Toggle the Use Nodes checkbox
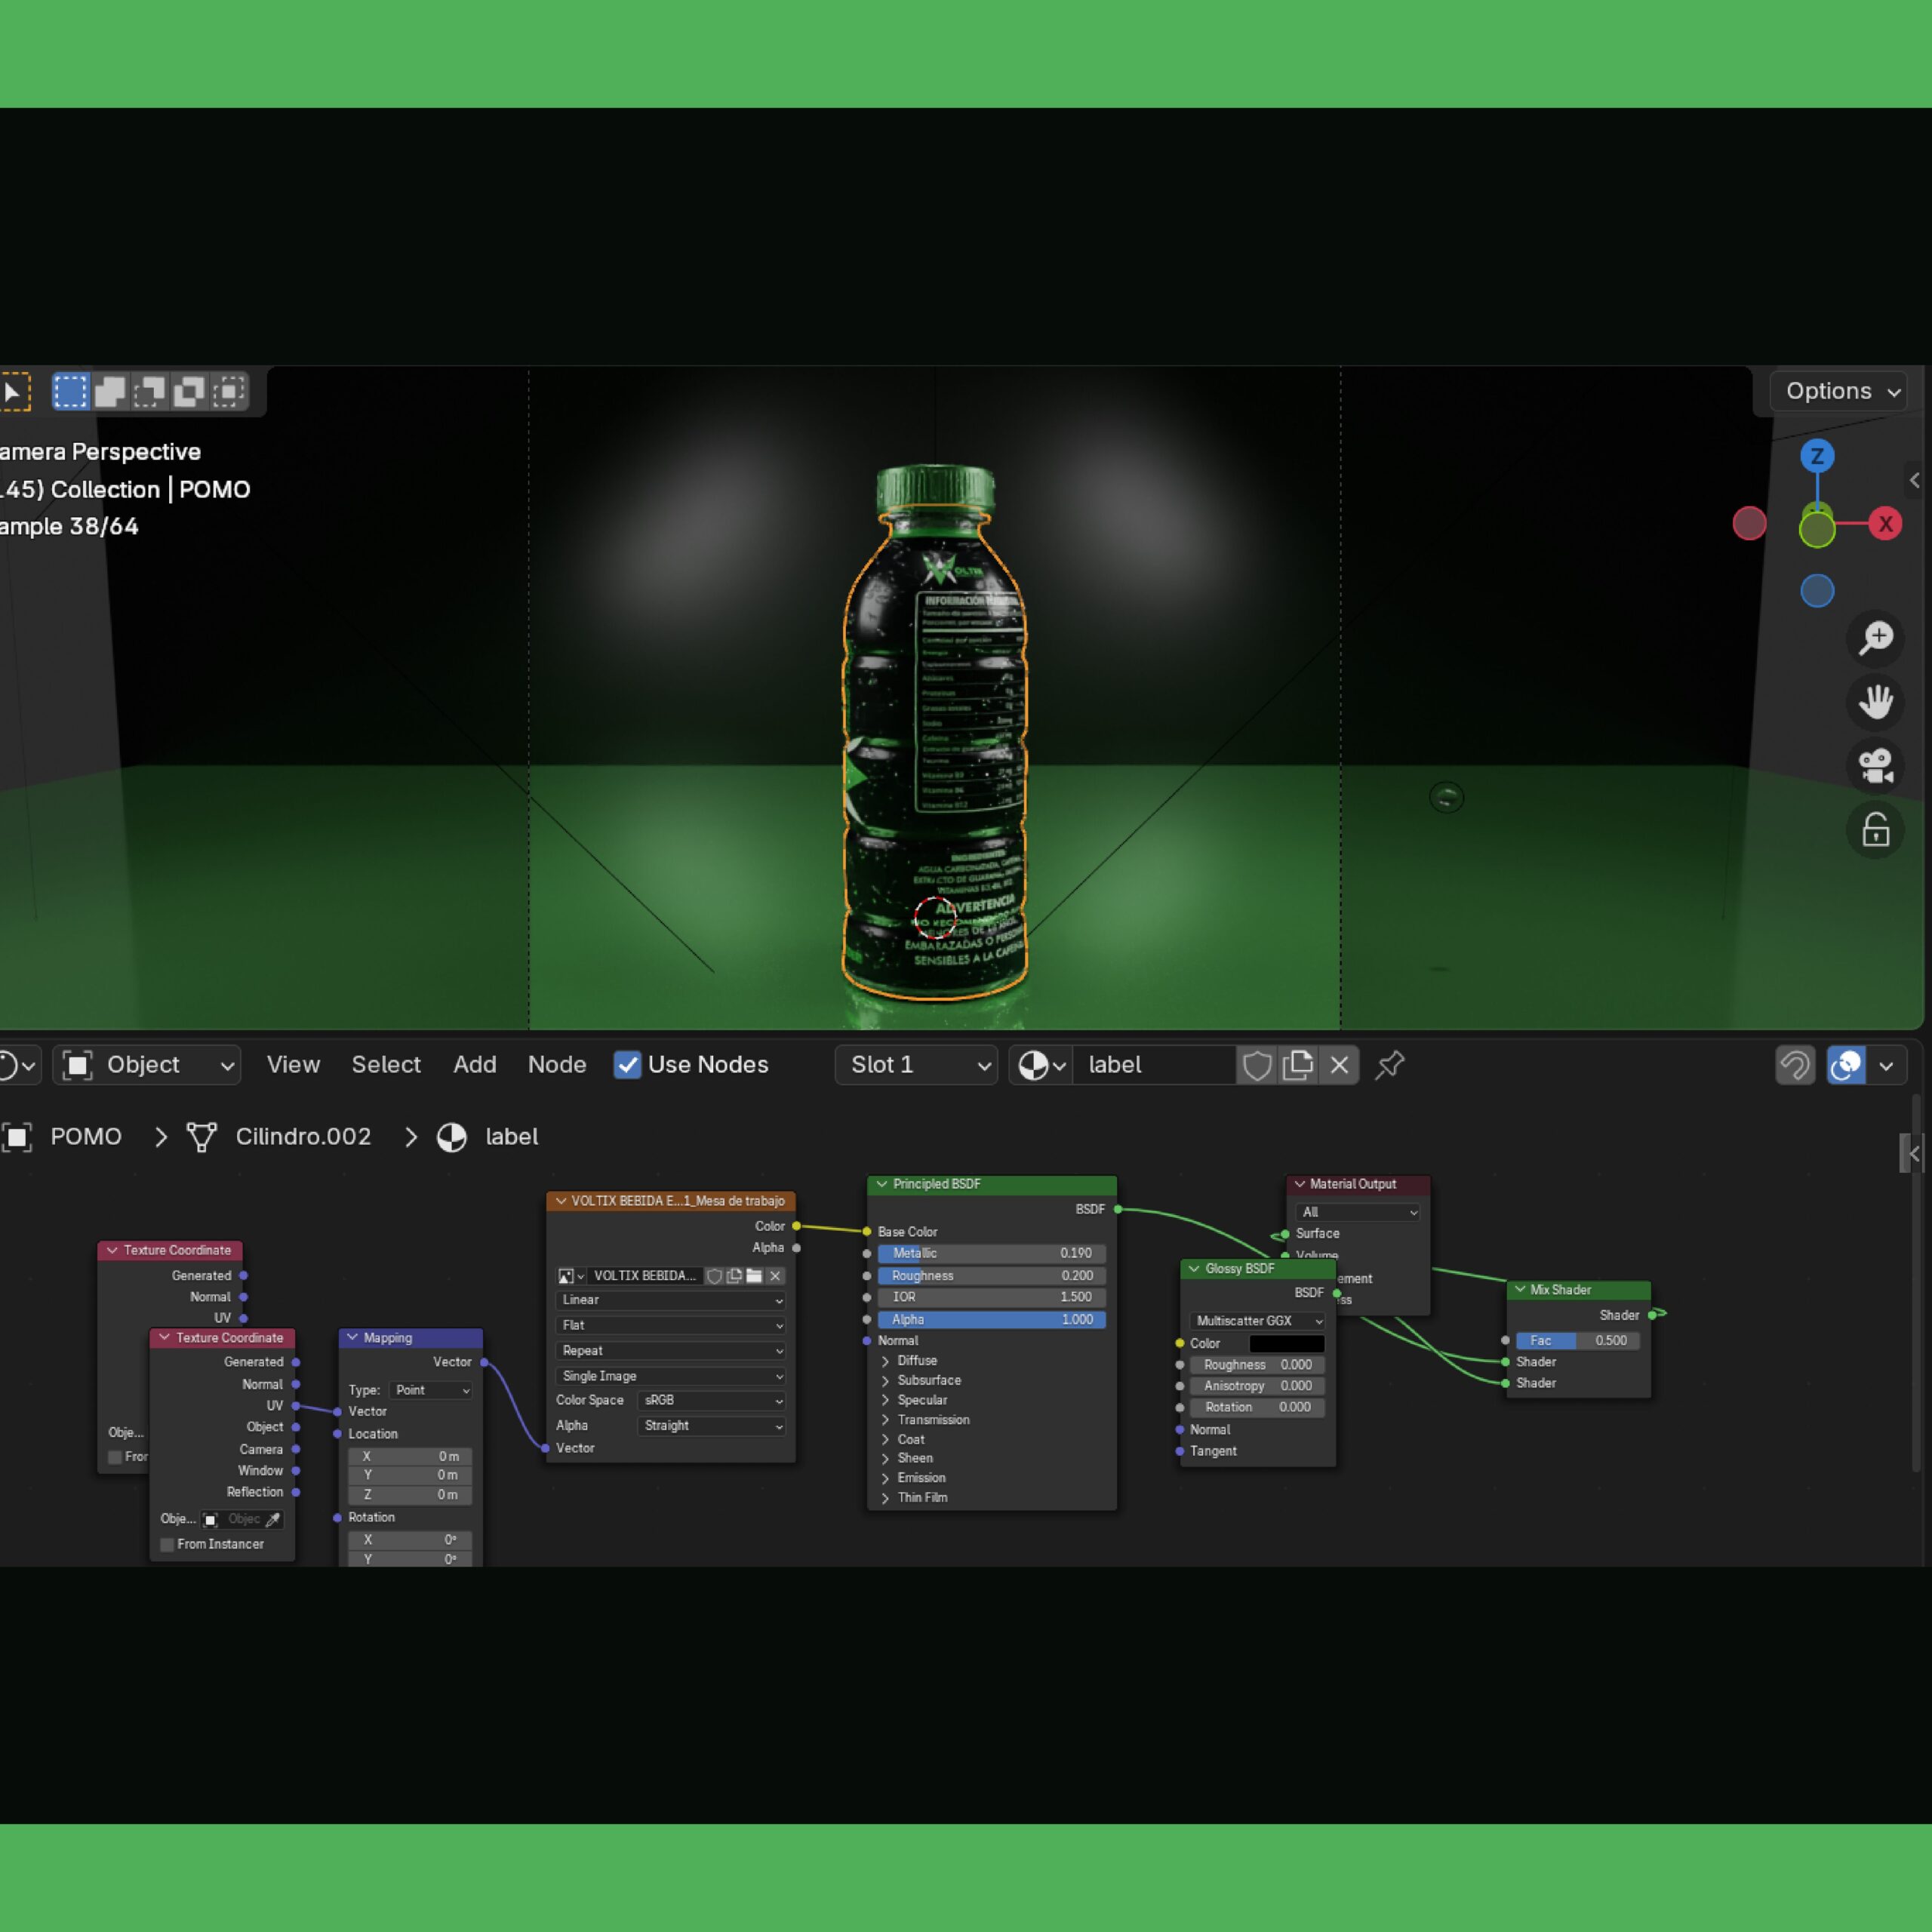 (x=627, y=1065)
